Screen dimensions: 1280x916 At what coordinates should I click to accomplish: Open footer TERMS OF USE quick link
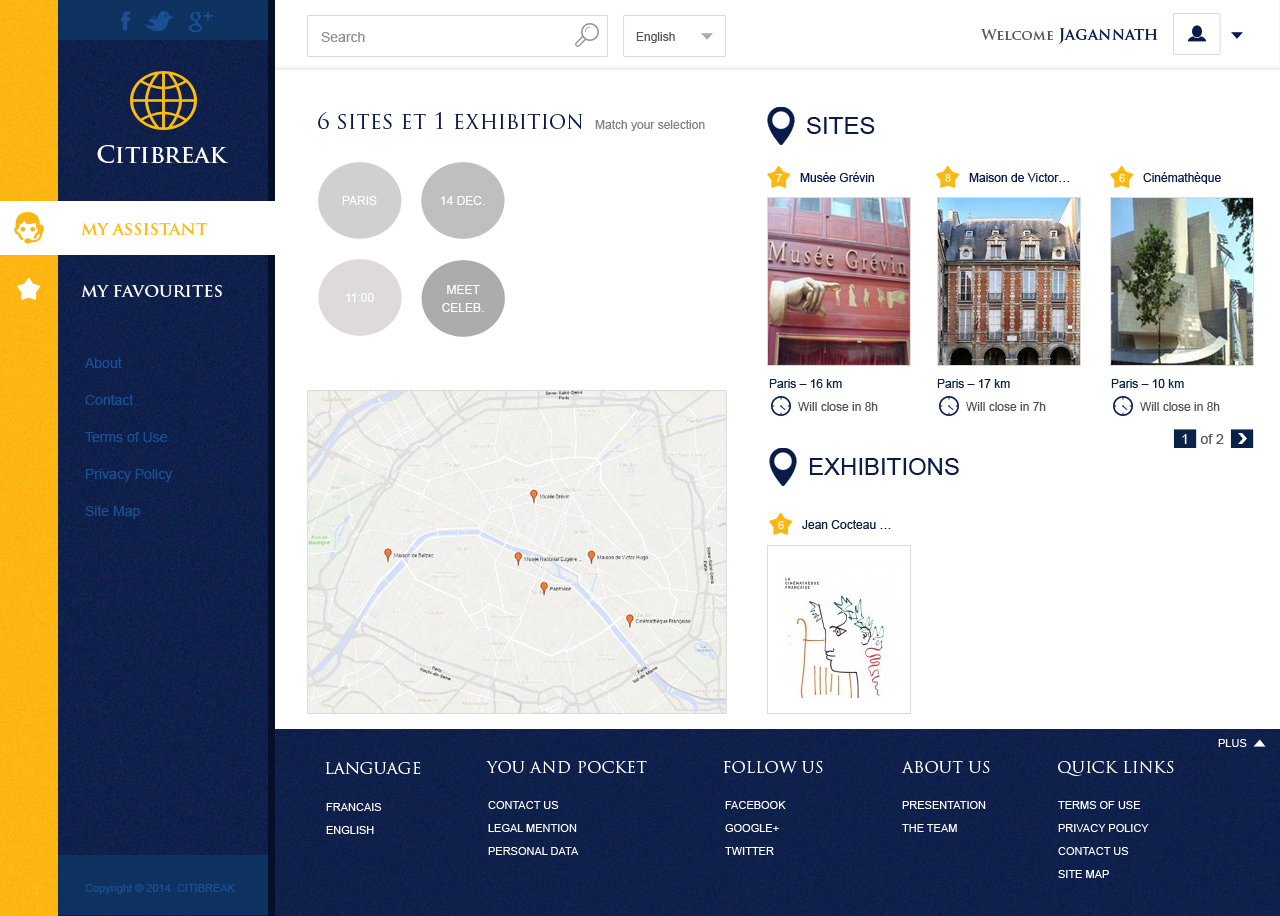1099,805
